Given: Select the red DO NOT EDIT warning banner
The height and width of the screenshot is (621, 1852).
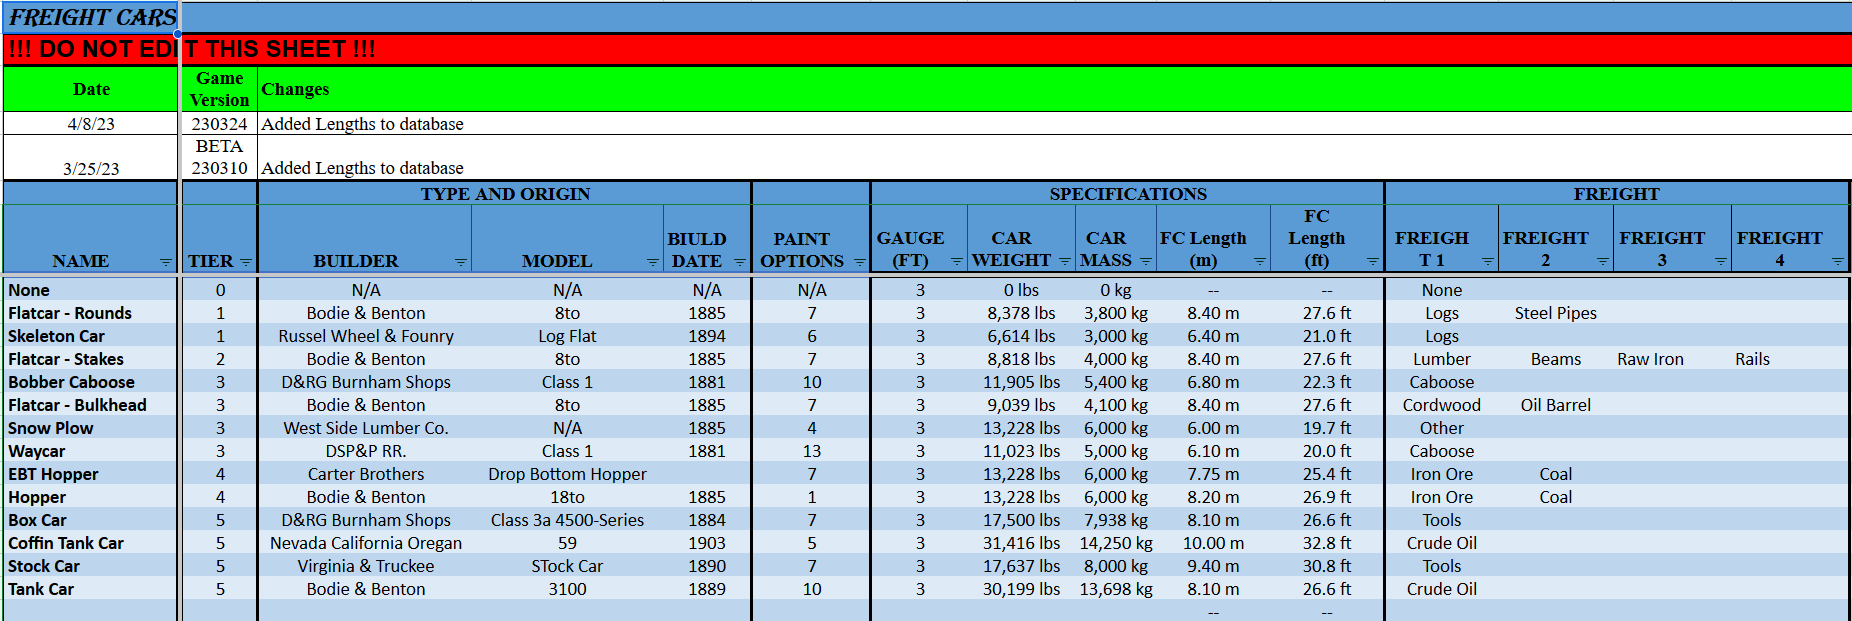Looking at the screenshot, I should pyautogui.click(x=926, y=49).
